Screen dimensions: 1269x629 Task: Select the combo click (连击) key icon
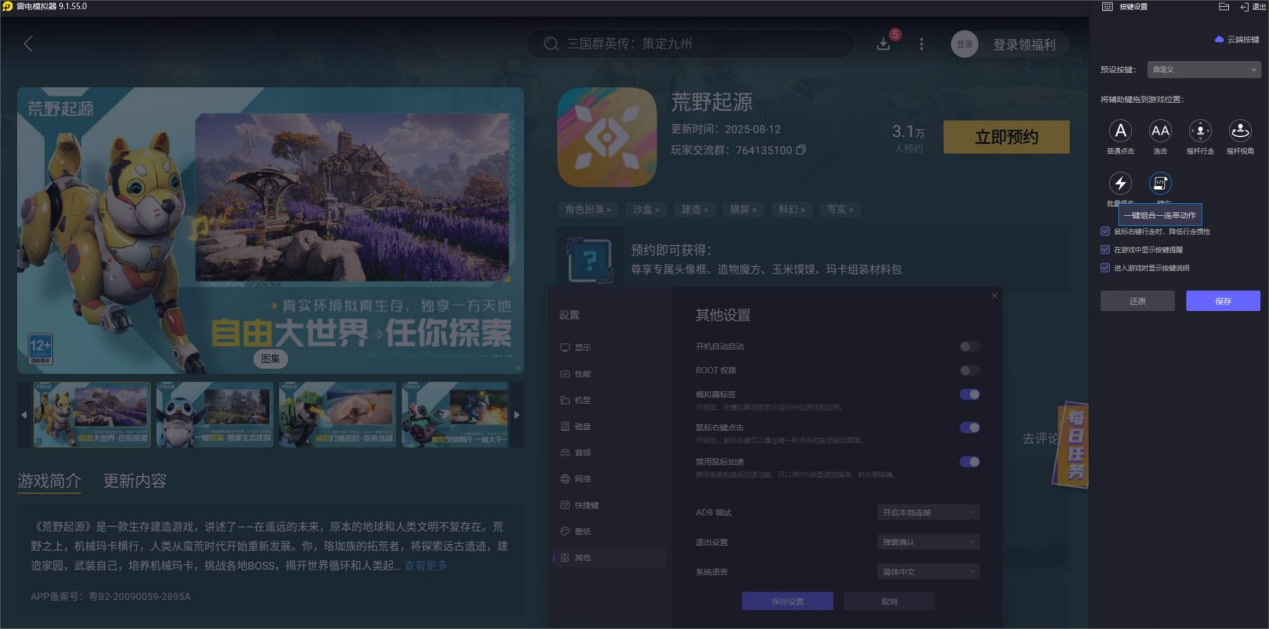1160,131
